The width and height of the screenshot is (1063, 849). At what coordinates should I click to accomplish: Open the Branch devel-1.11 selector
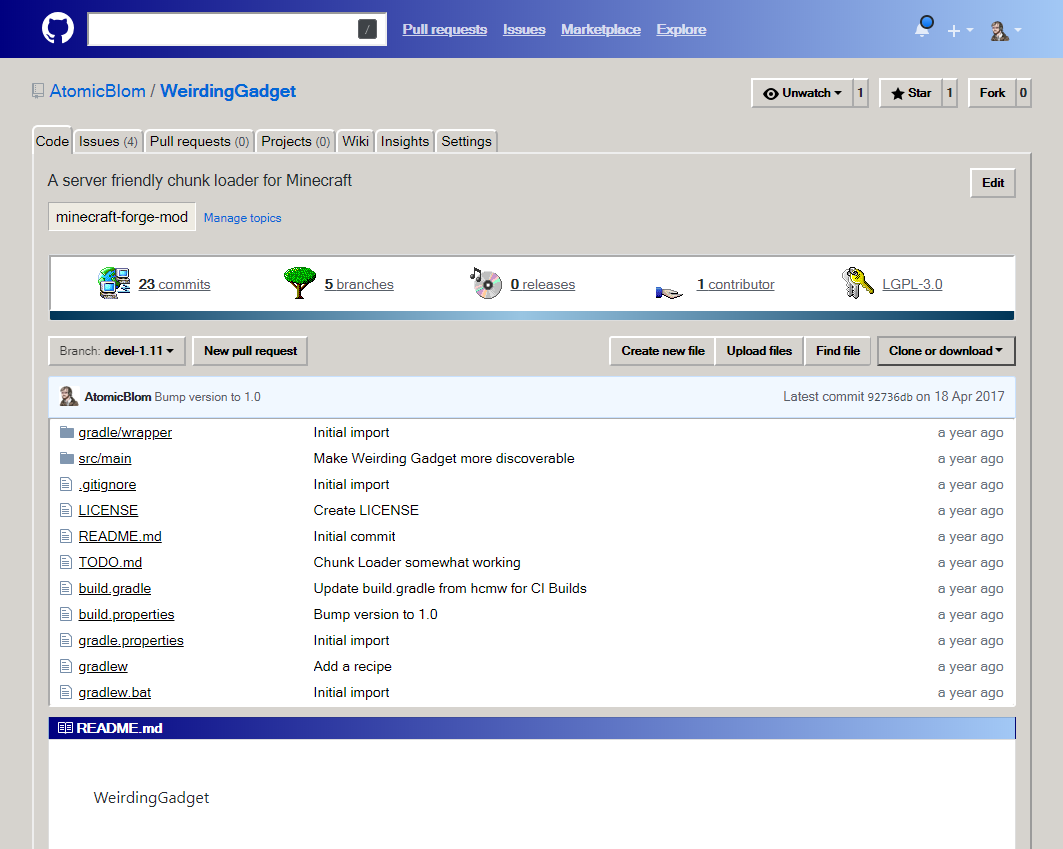pyautogui.click(x=117, y=351)
